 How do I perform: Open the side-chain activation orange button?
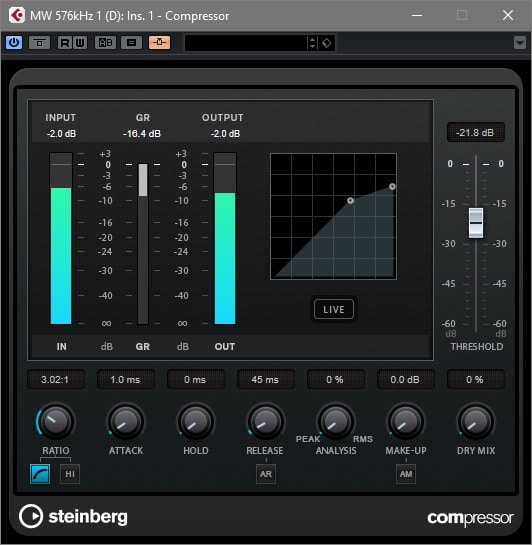tap(159, 42)
